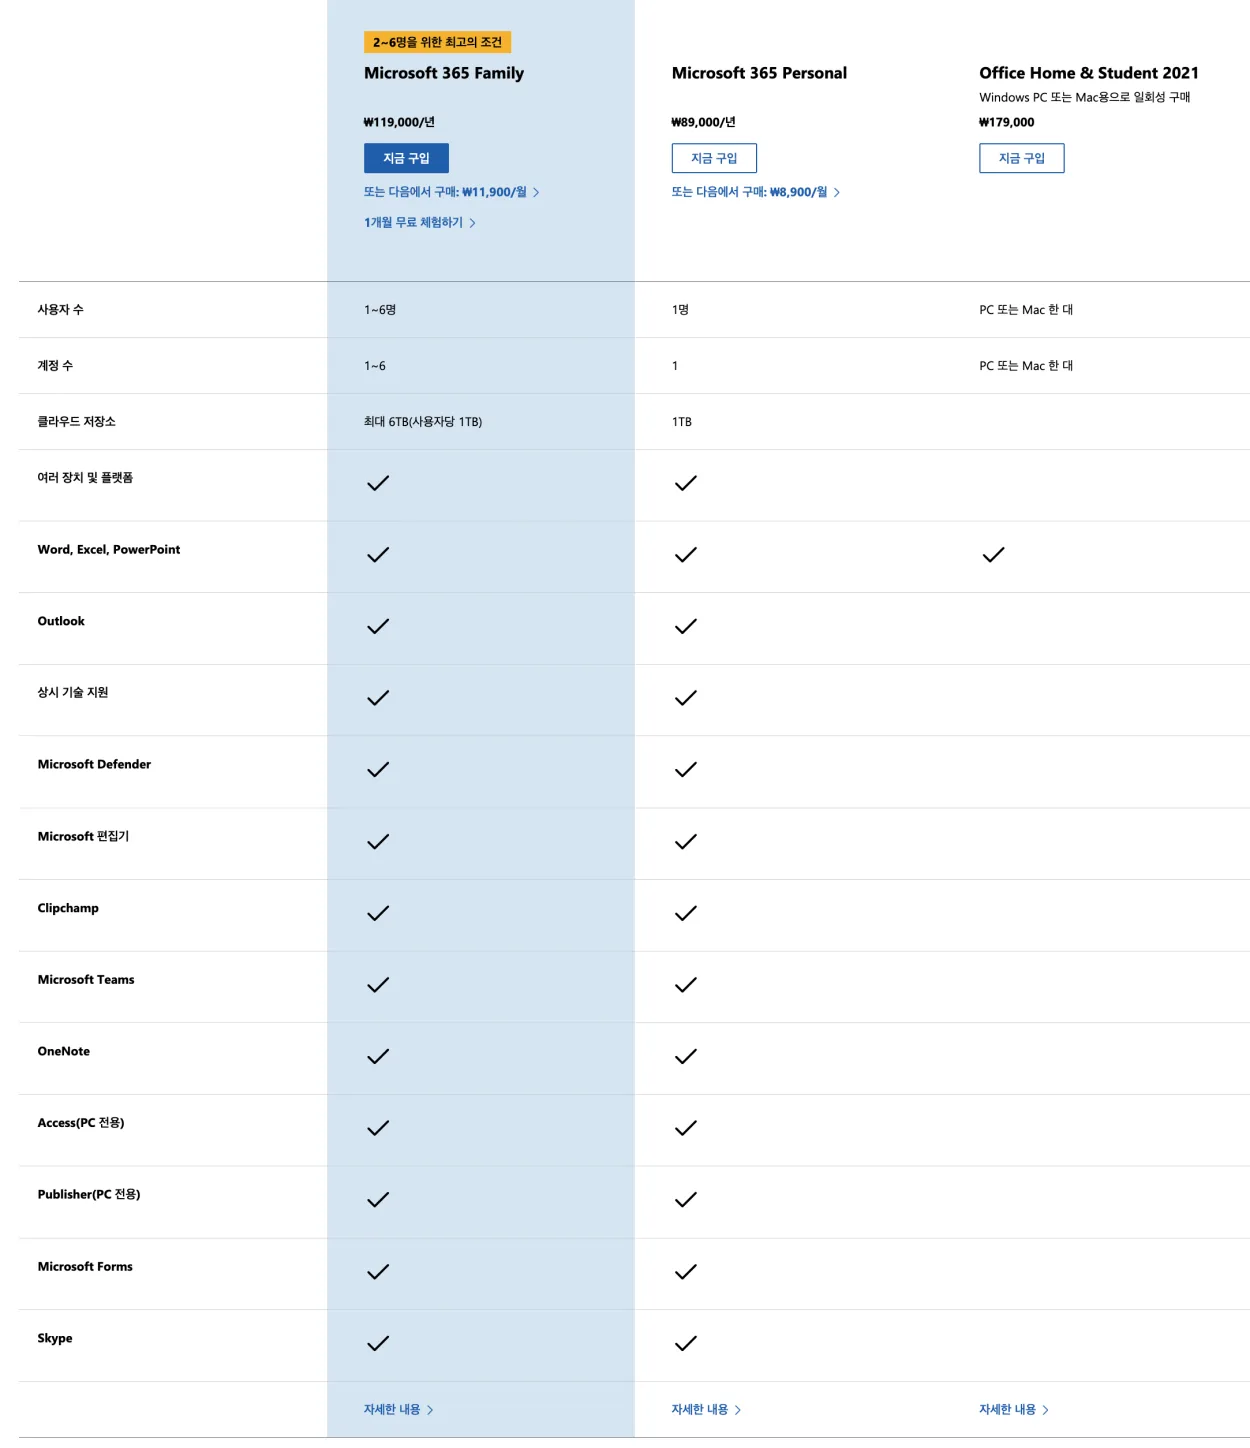Click the 1~6명 users cell
Screen dimensions: 1250x1448
(x=380, y=310)
